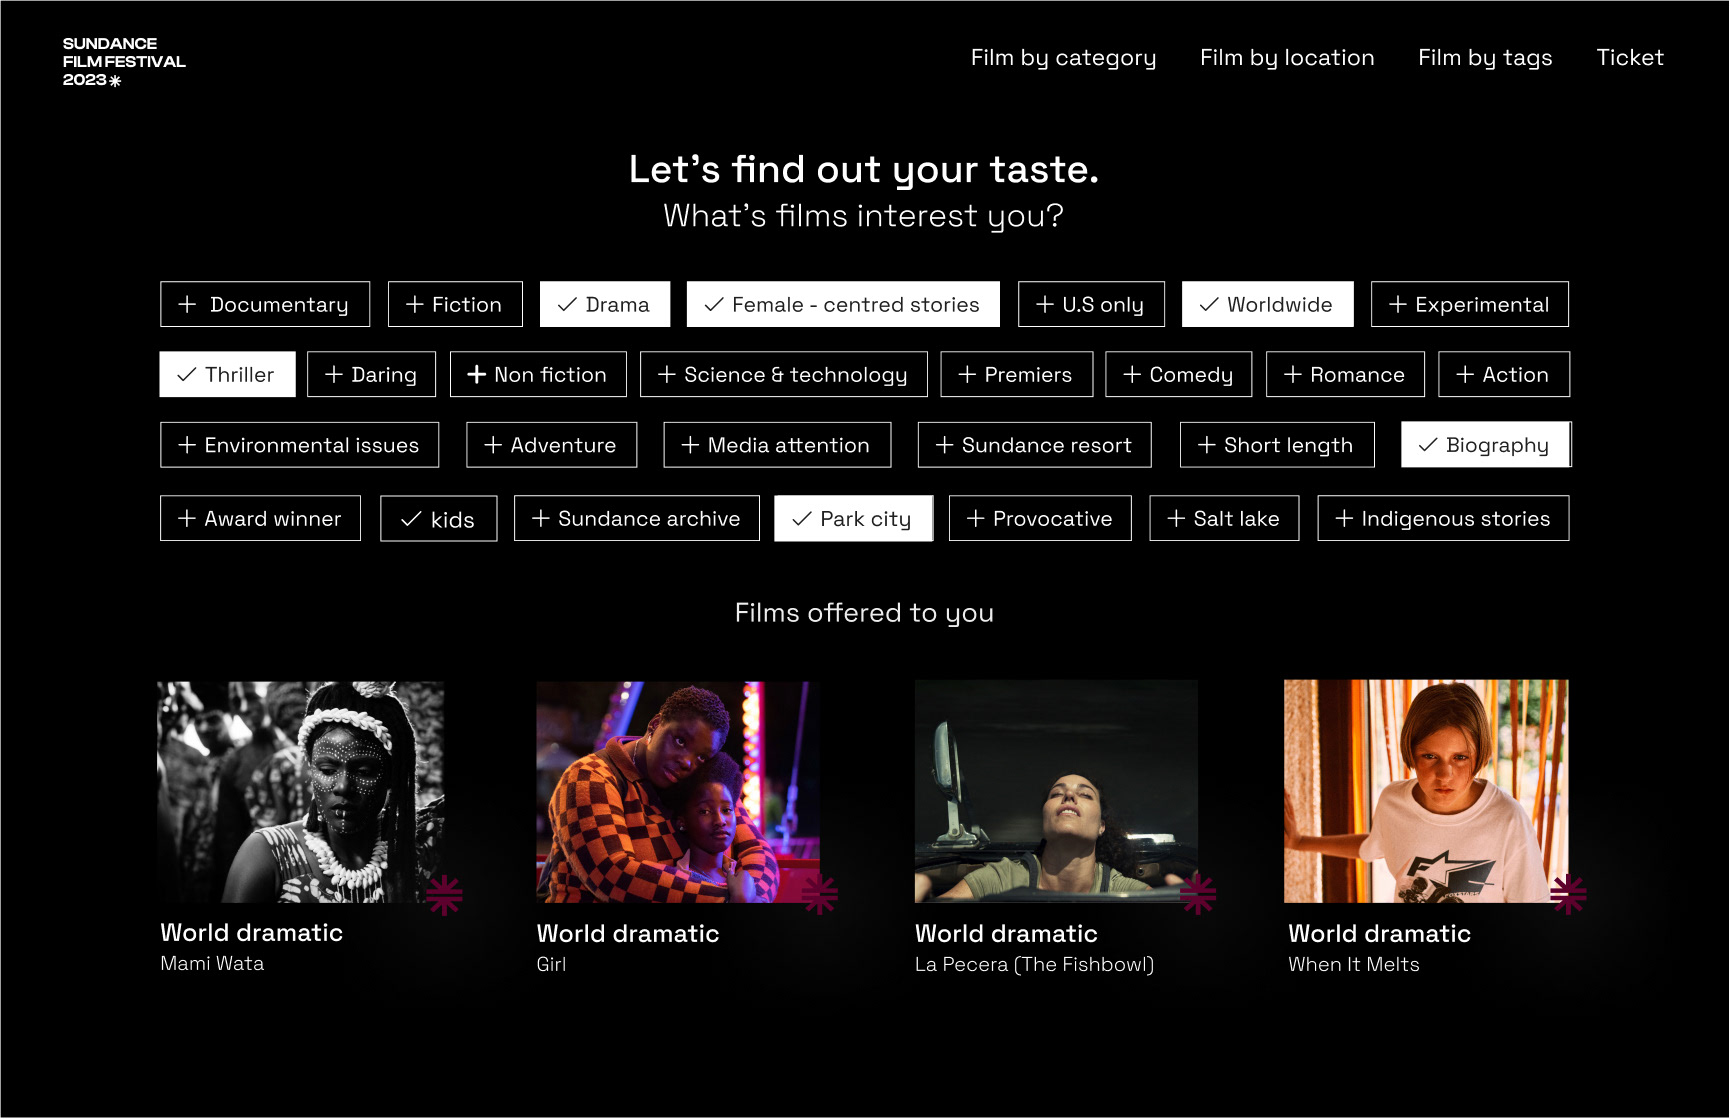Click the plus icon beside Comedy
Viewport: 1730px width, 1119px height.
(1132, 374)
